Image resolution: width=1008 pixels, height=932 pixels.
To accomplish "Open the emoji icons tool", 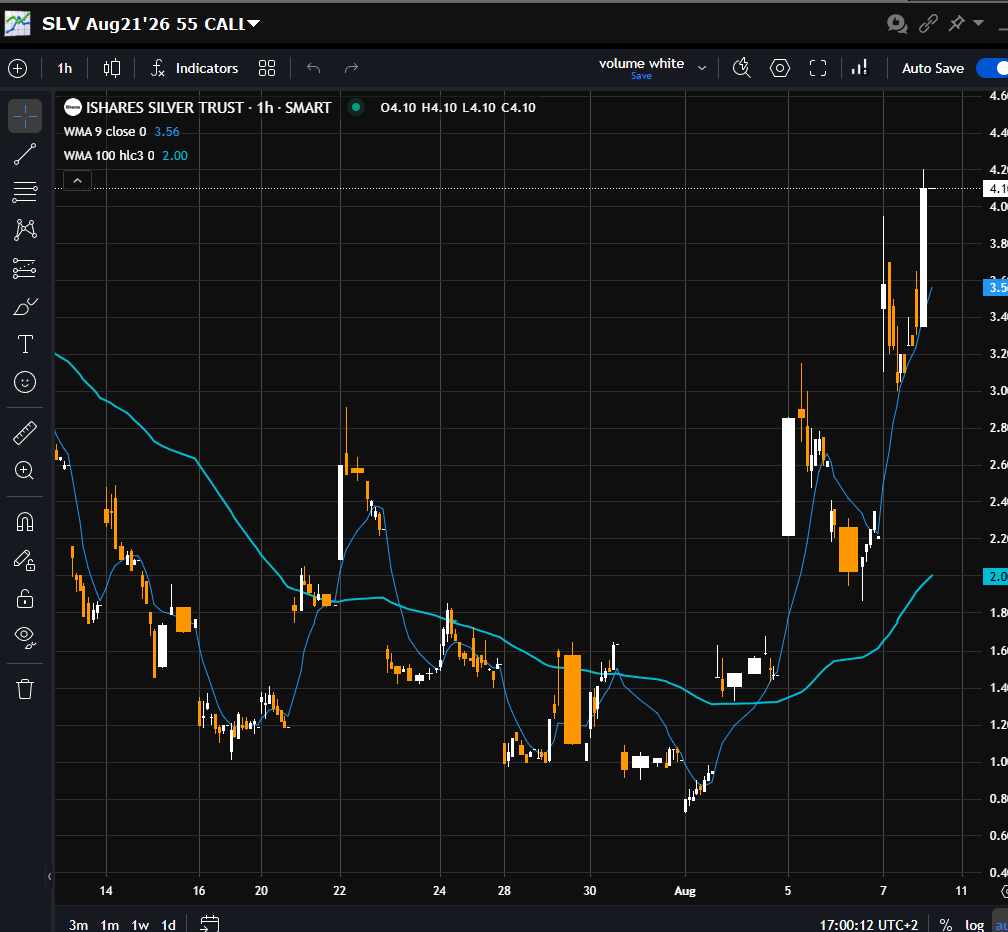I will click(x=24, y=382).
